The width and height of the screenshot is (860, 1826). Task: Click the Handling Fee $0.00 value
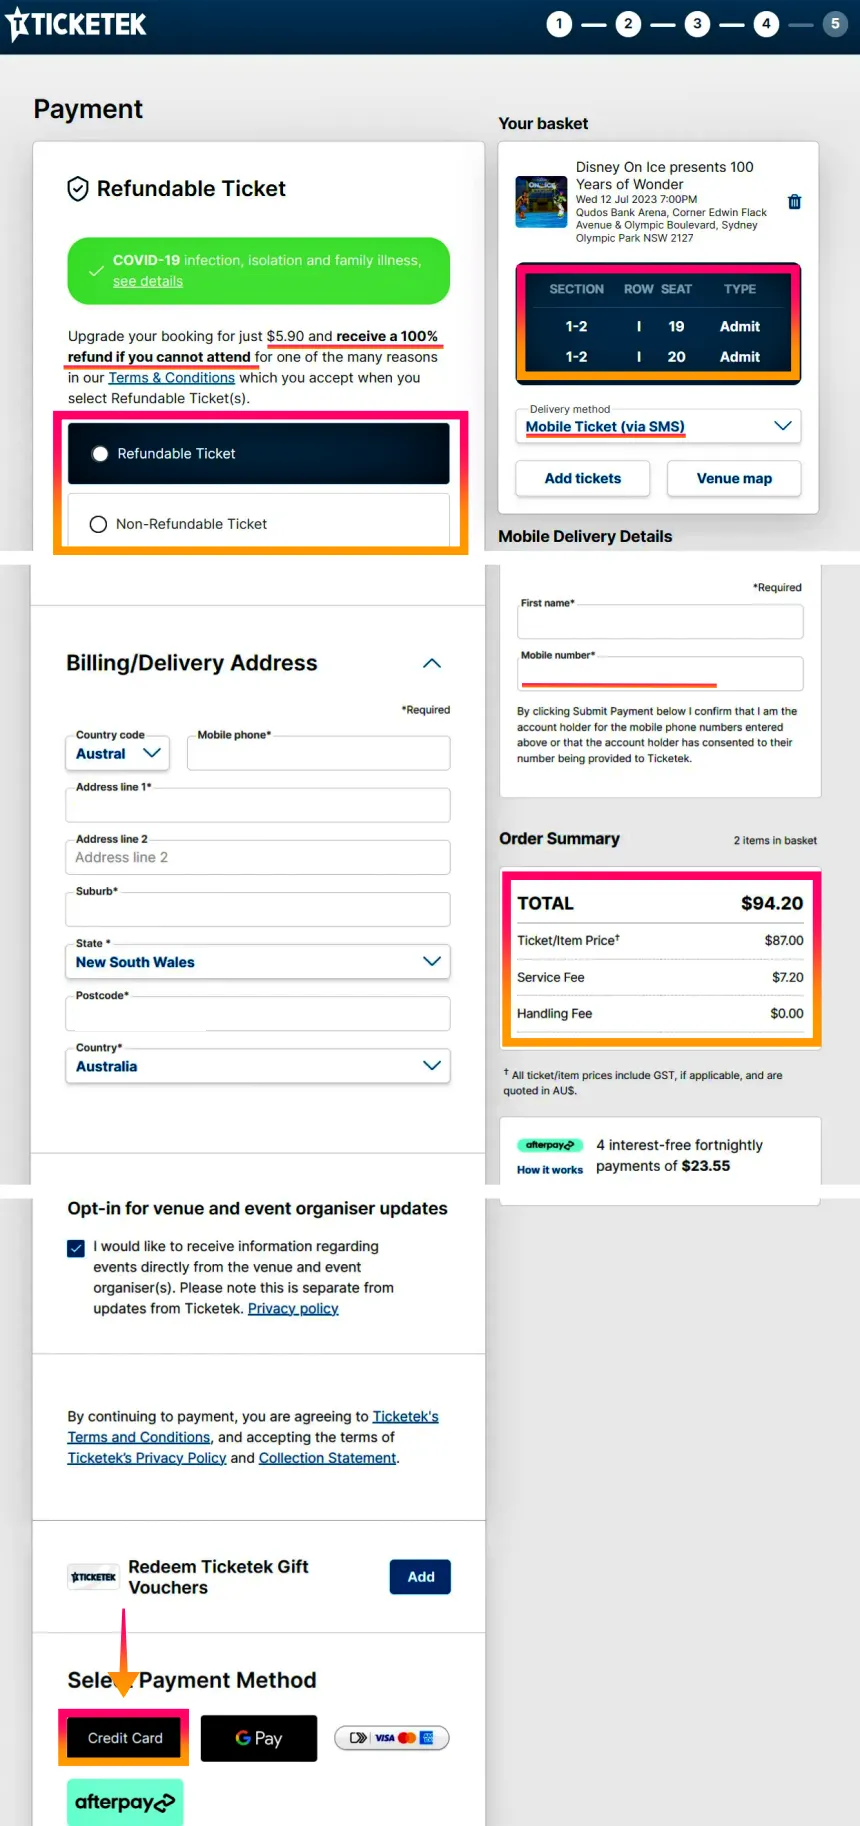(x=787, y=1013)
